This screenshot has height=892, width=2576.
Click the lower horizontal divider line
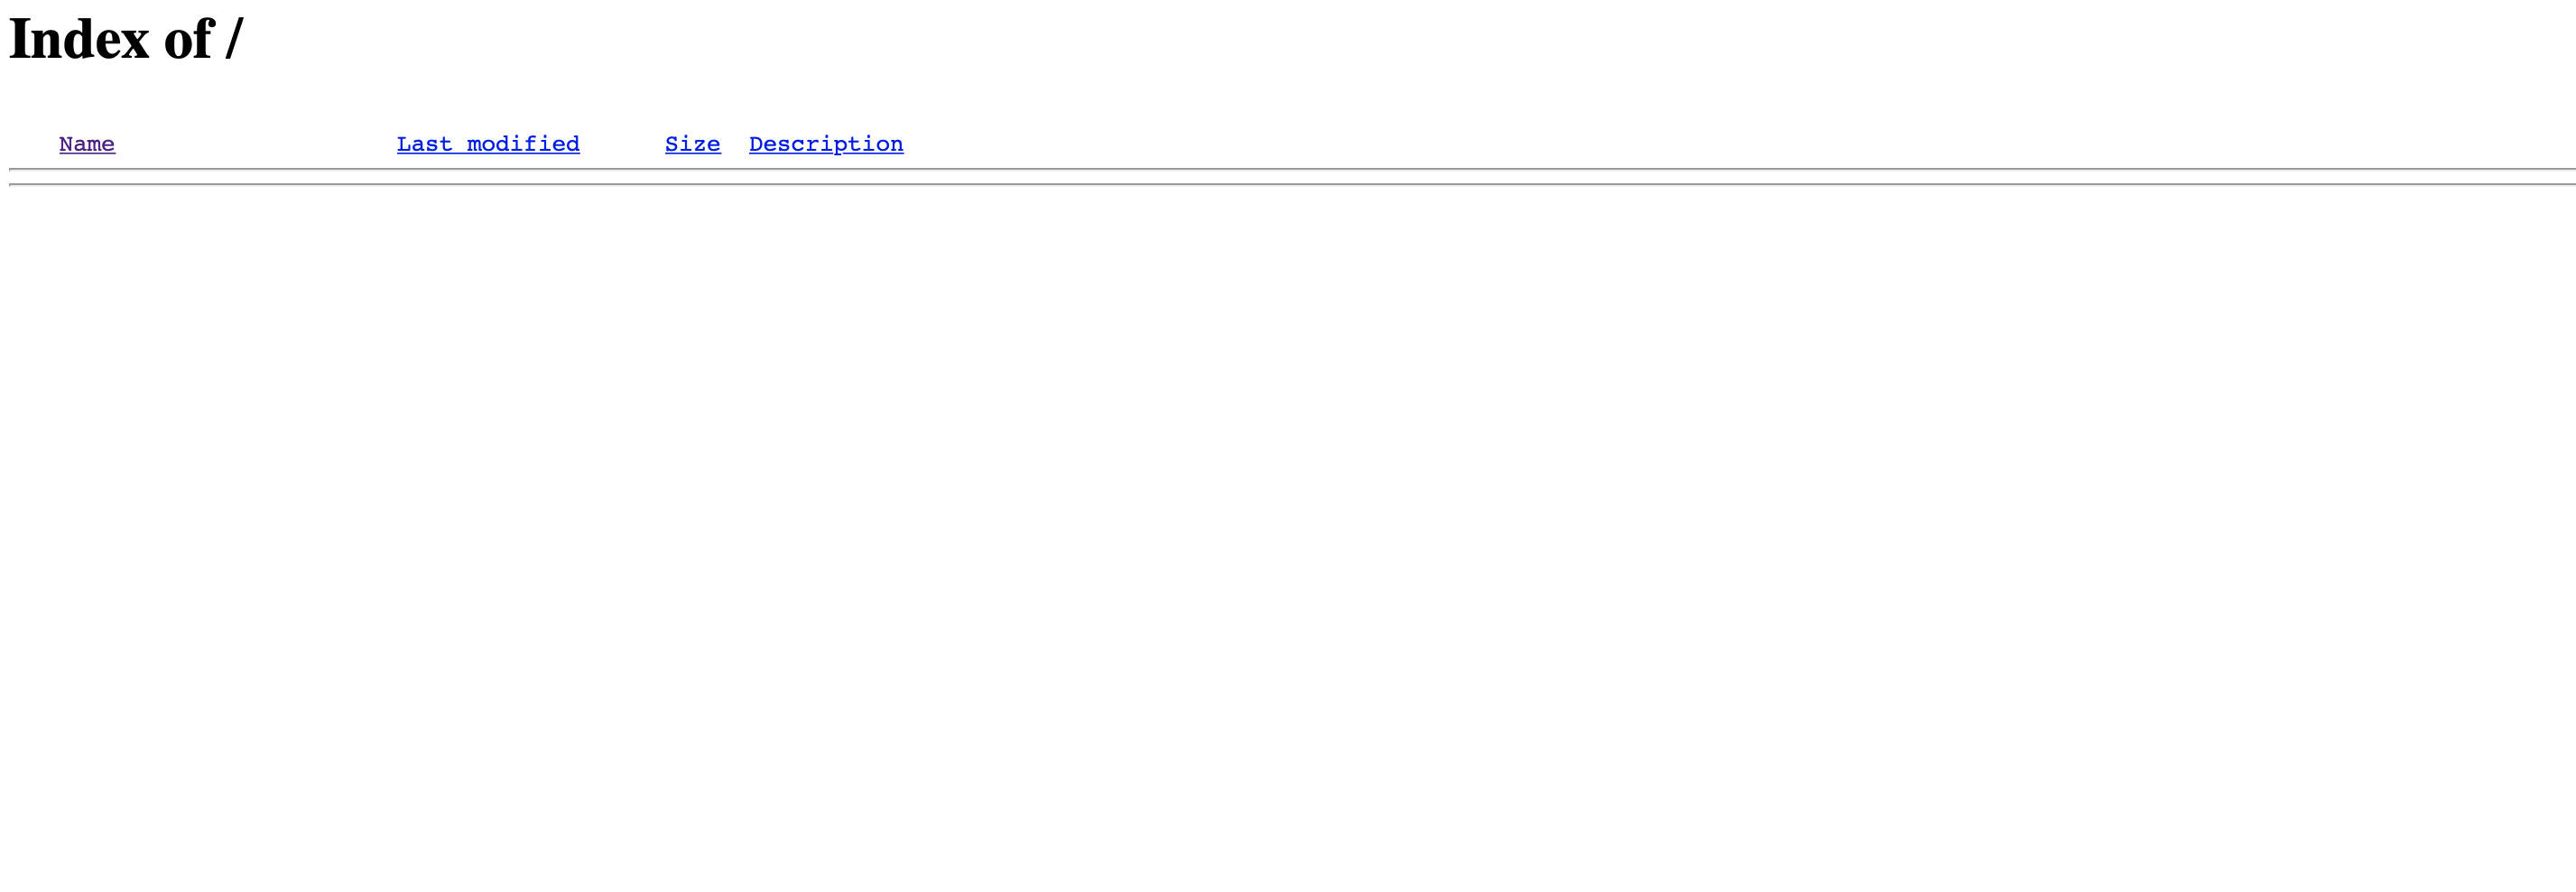pyautogui.click(x=1292, y=184)
